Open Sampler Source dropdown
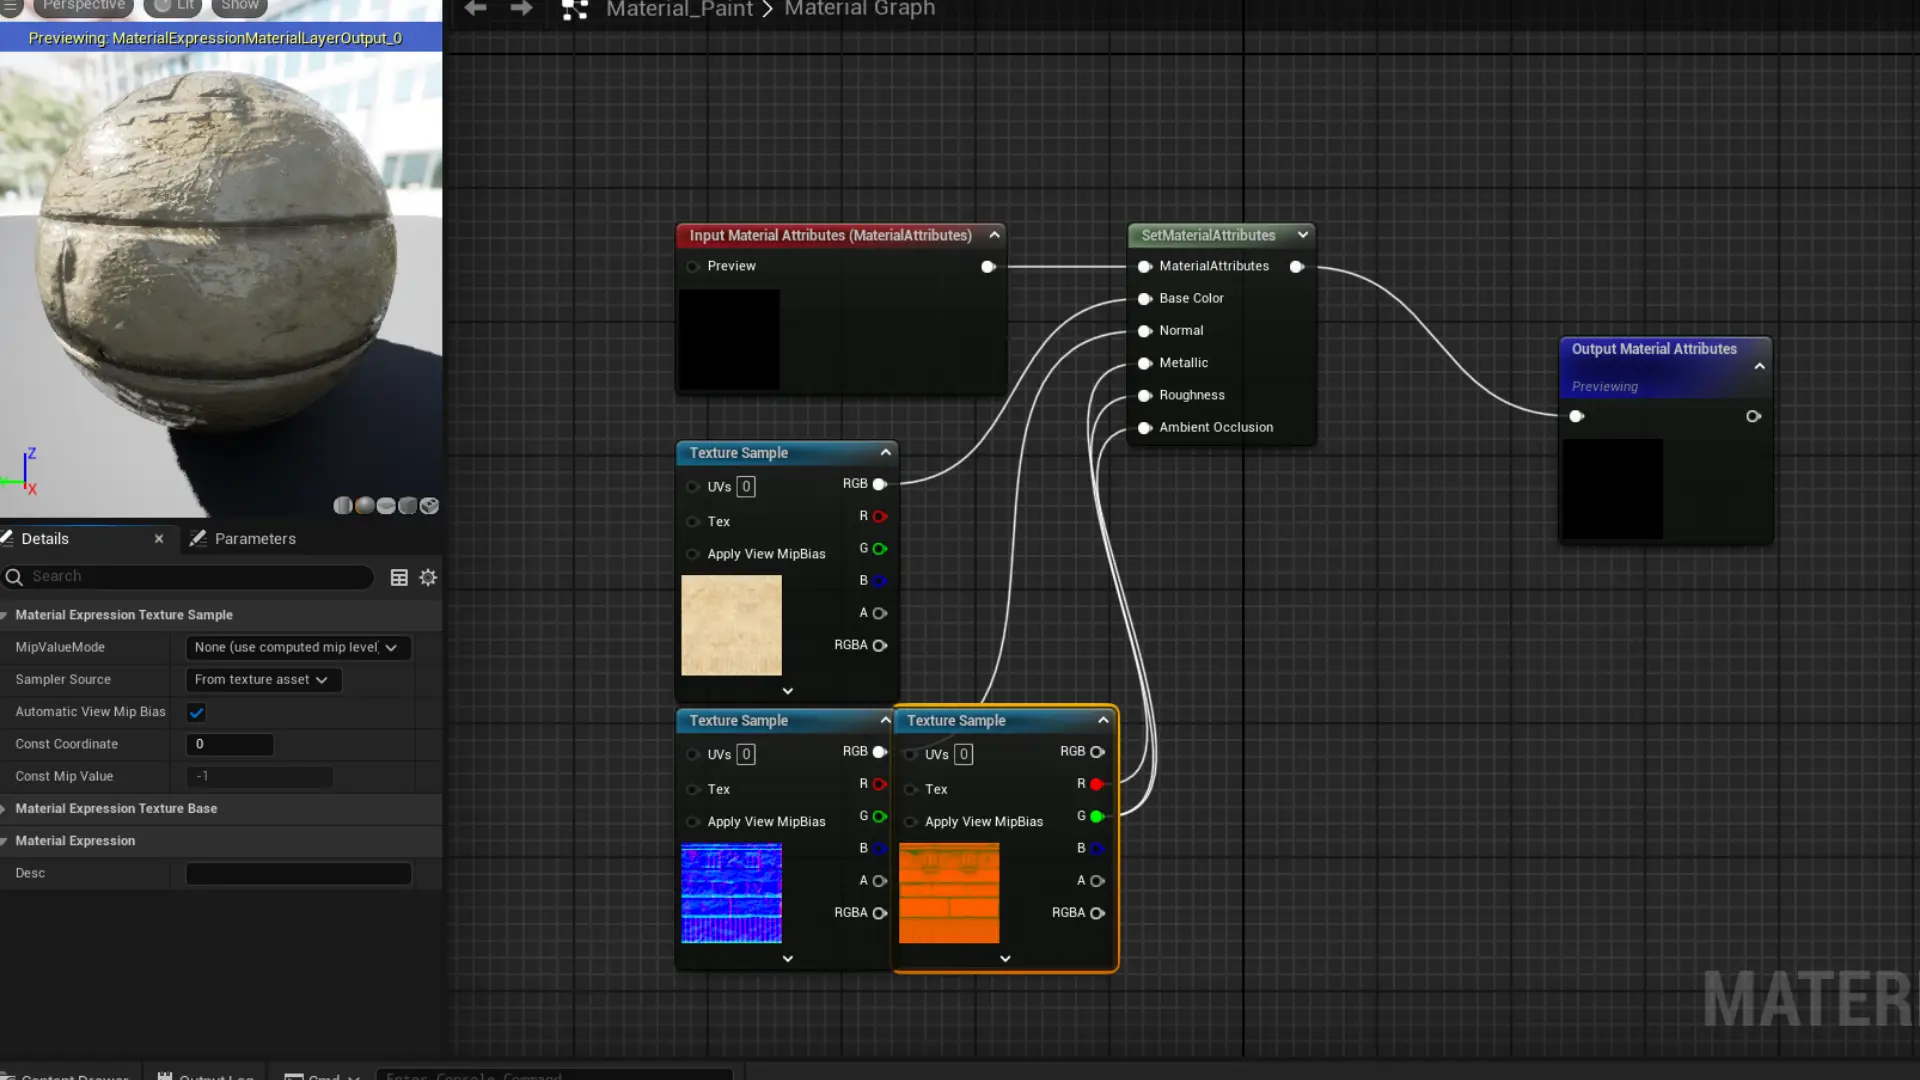This screenshot has height=1080, width=1920. (263, 680)
